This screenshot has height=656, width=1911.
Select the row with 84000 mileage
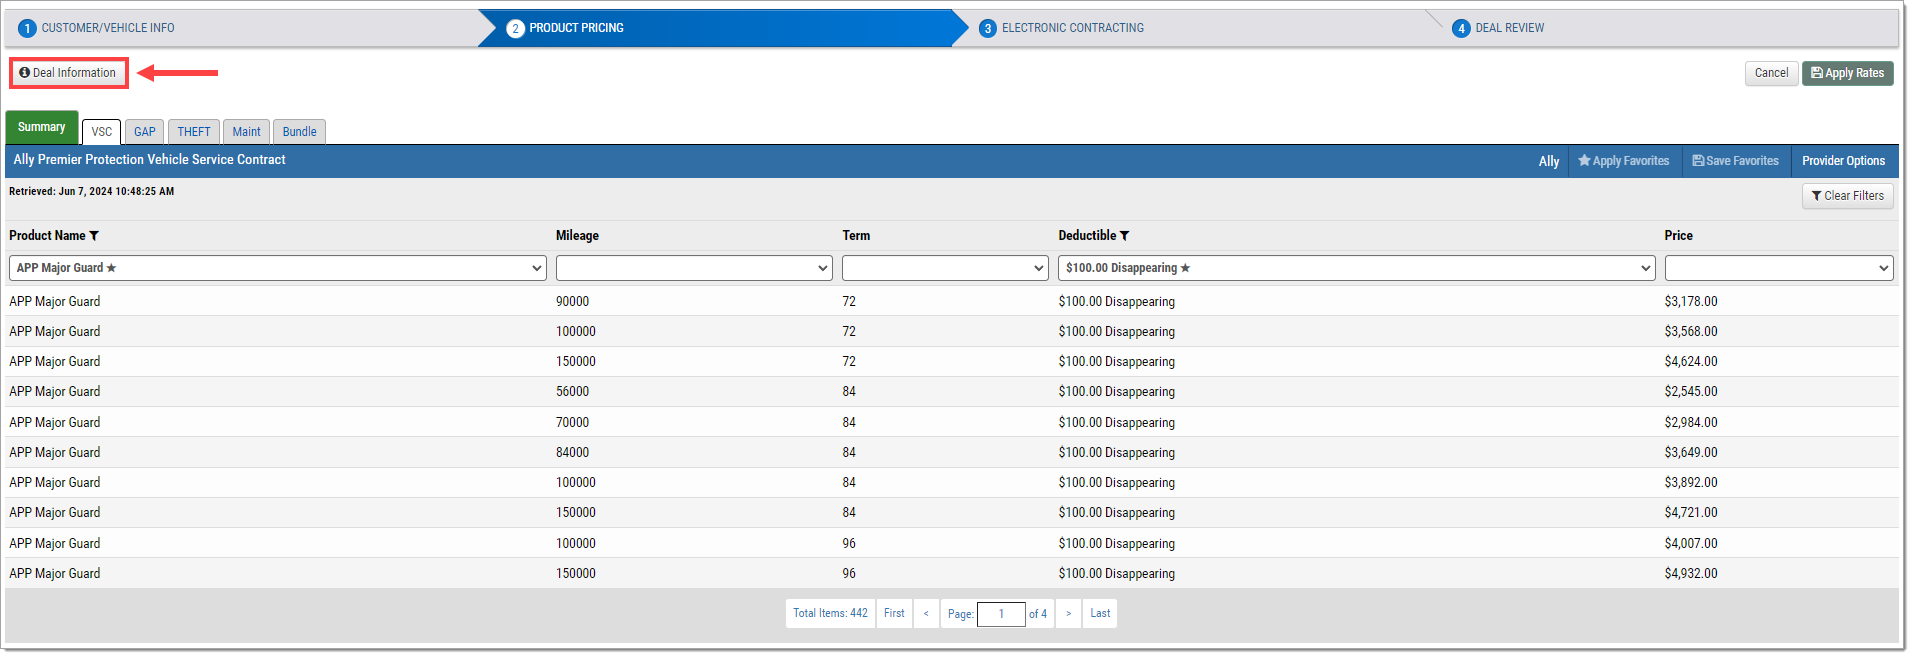952,453
